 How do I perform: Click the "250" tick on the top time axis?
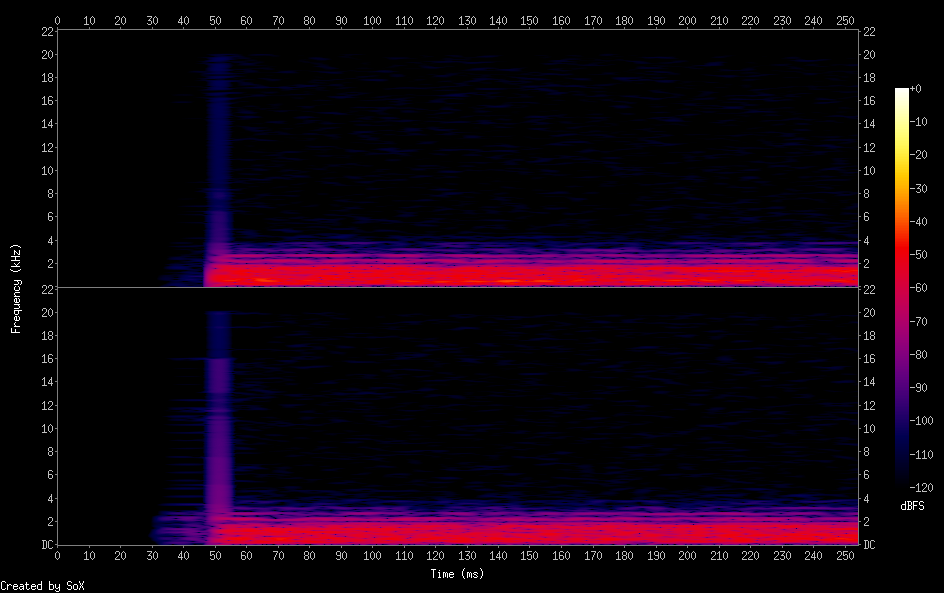coord(845,20)
